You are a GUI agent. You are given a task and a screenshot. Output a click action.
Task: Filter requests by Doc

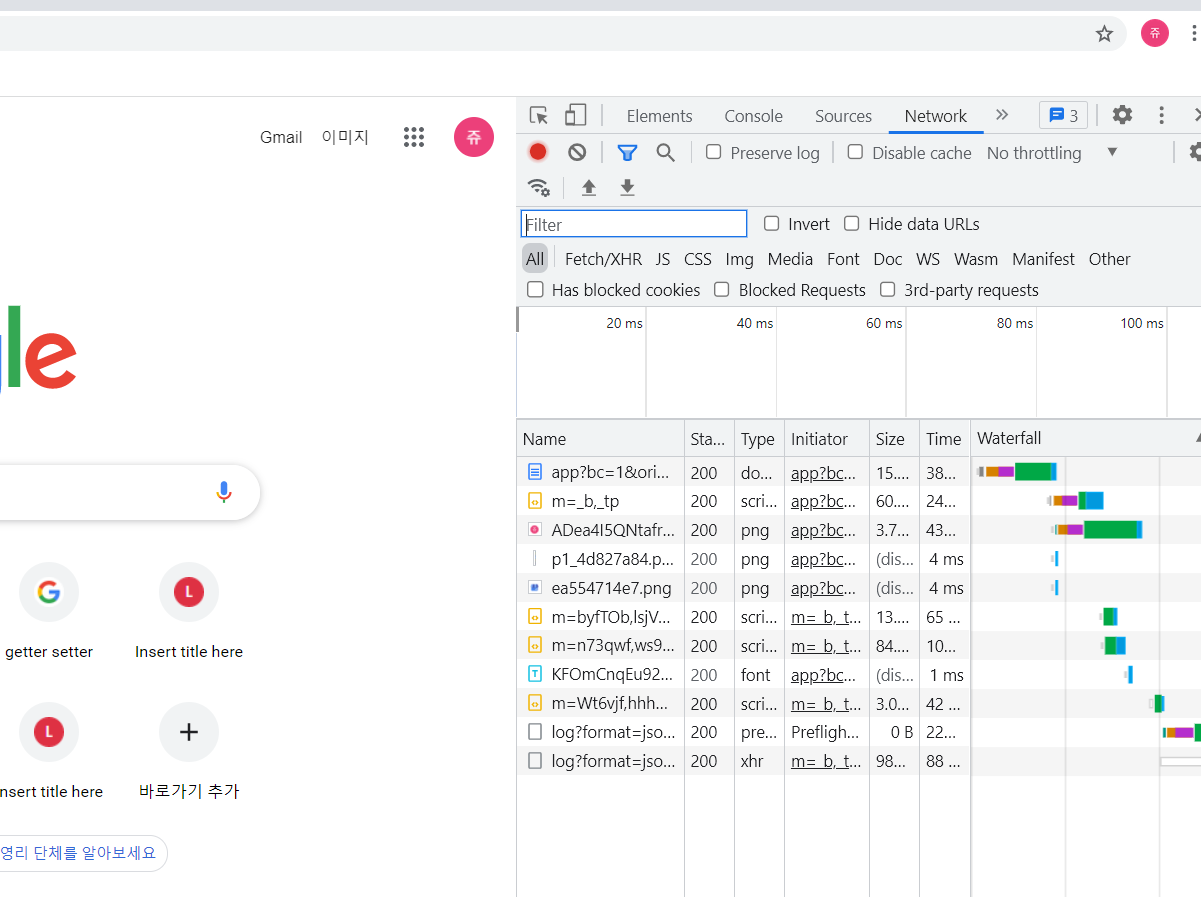tap(887, 259)
